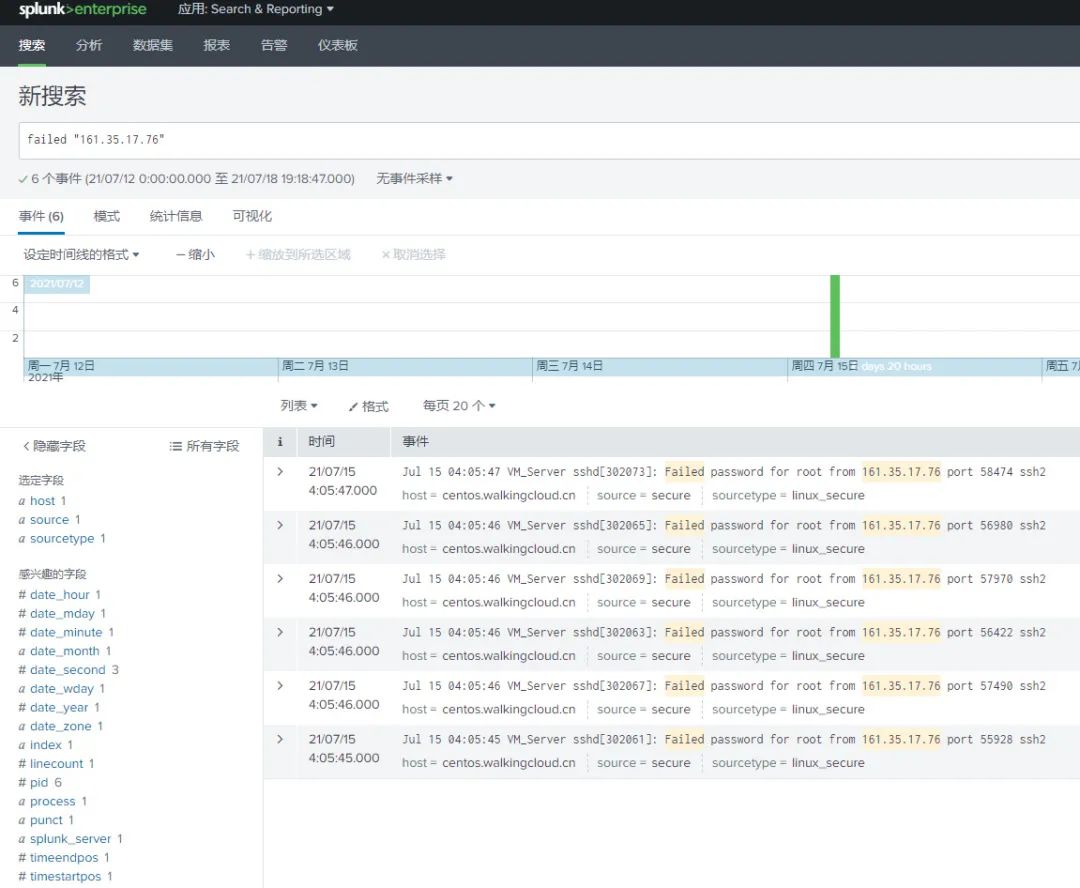1080x888 pixels.
Task: Open the 所有字段 list button
Action: point(205,446)
